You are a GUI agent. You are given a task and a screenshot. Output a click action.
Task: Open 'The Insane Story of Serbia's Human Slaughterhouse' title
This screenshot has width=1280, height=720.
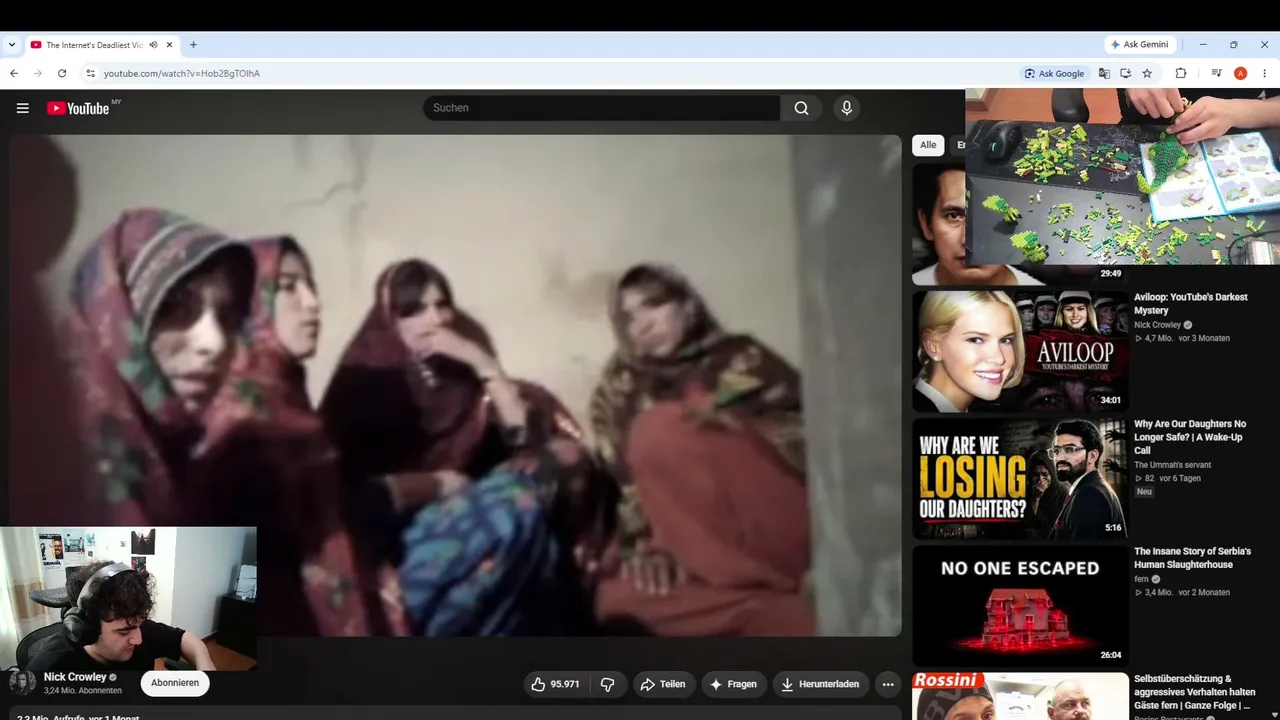tap(1192, 558)
